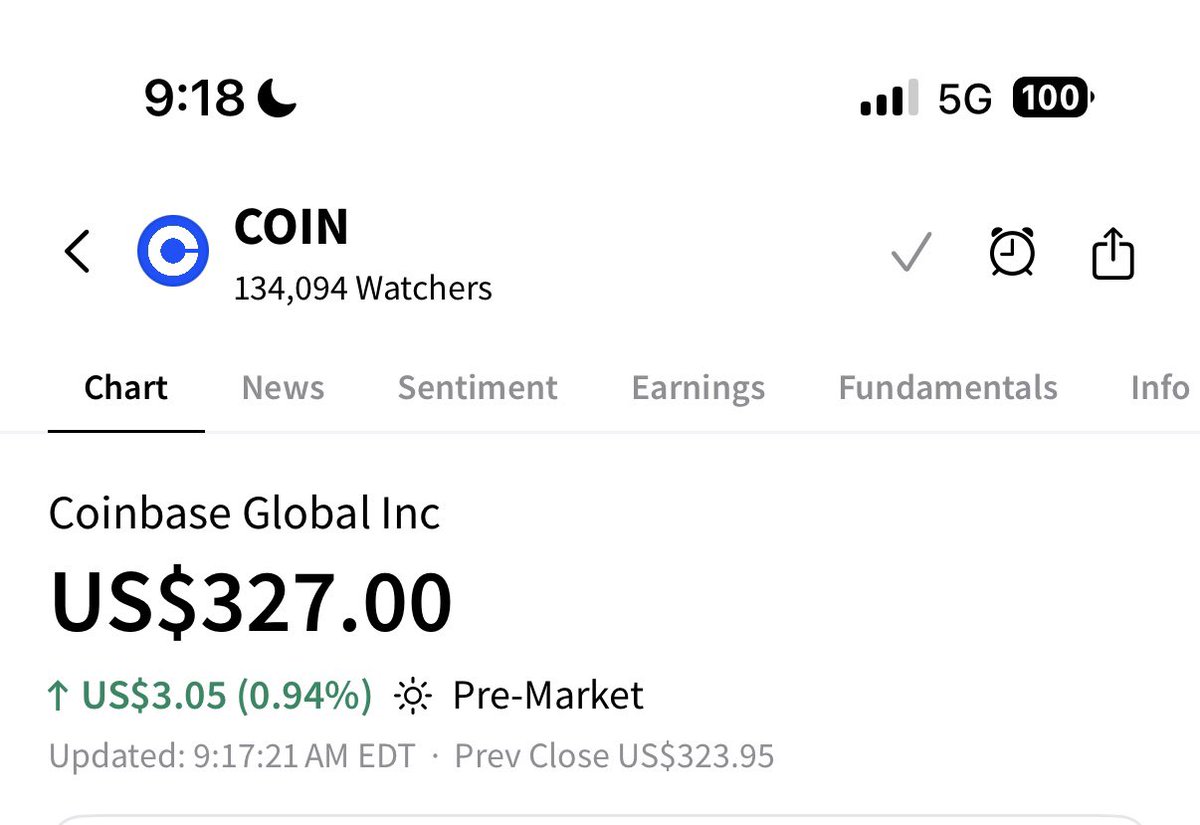Open the Info tab
This screenshot has width=1200, height=825.
pos(1160,388)
